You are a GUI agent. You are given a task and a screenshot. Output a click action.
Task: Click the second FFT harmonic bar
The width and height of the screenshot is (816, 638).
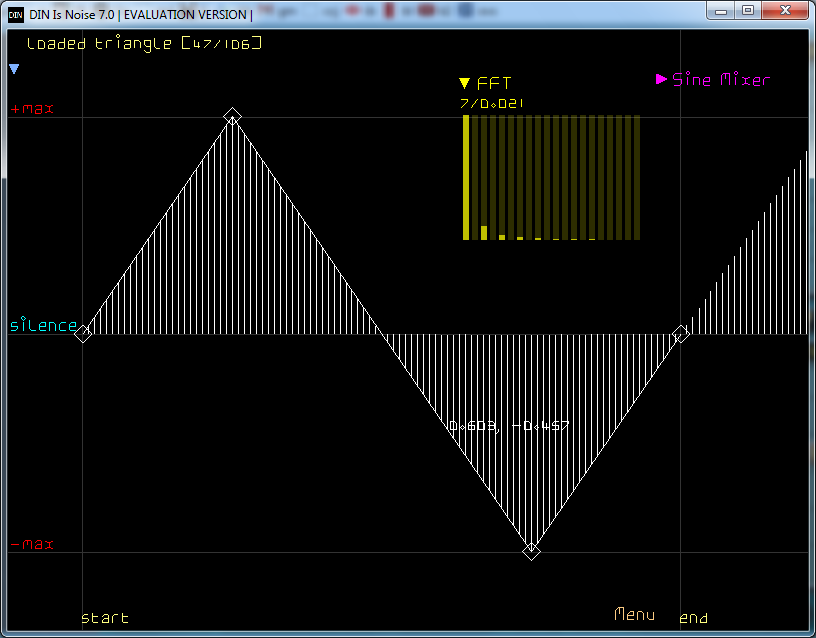click(484, 233)
